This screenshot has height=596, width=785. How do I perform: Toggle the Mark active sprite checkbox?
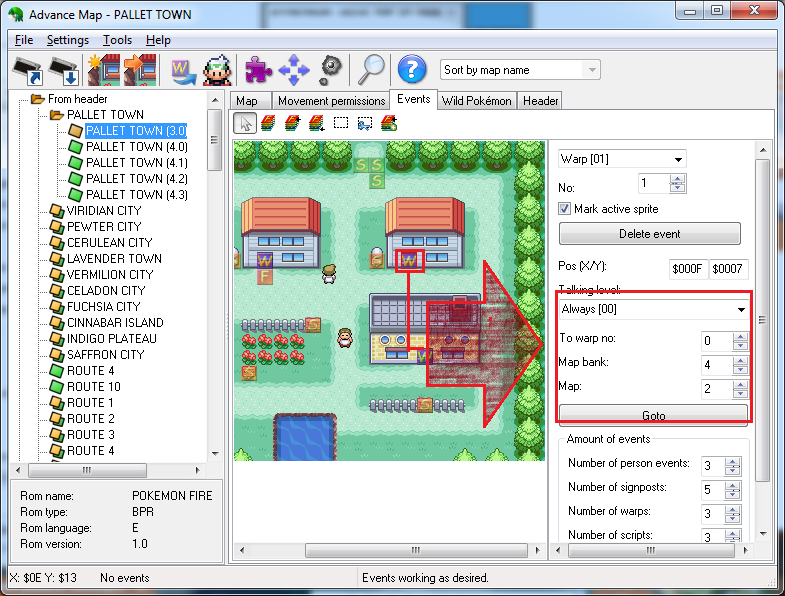point(565,209)
